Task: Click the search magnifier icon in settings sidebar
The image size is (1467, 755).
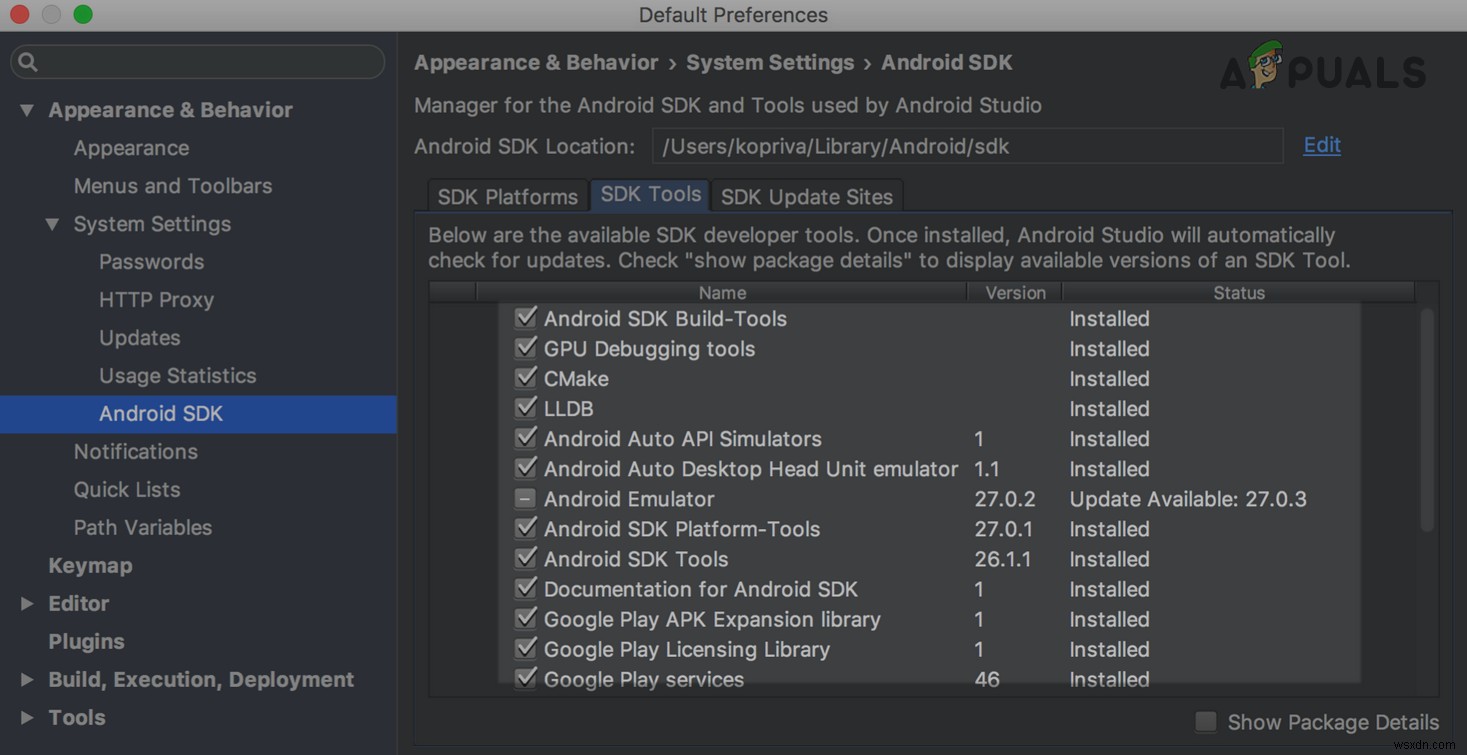Action: [26, 62]
